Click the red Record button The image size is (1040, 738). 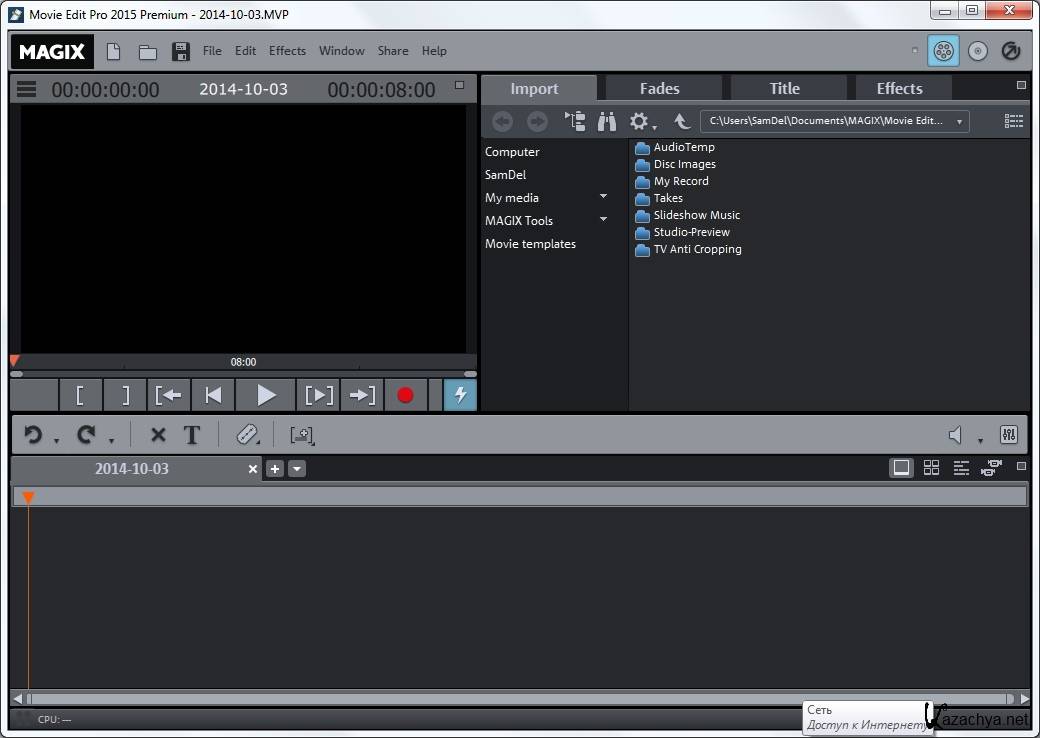(405, 395)
